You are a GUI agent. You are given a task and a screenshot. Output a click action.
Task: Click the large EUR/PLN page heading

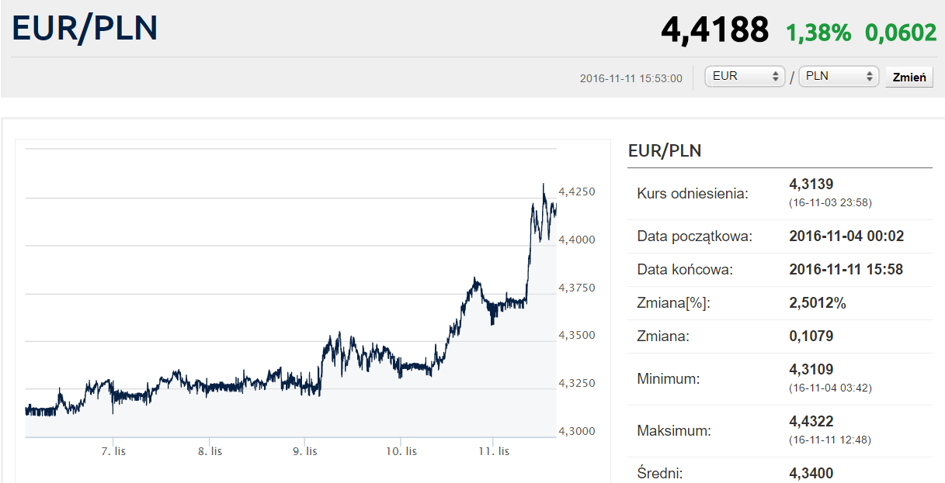click(x=85, y=29)
